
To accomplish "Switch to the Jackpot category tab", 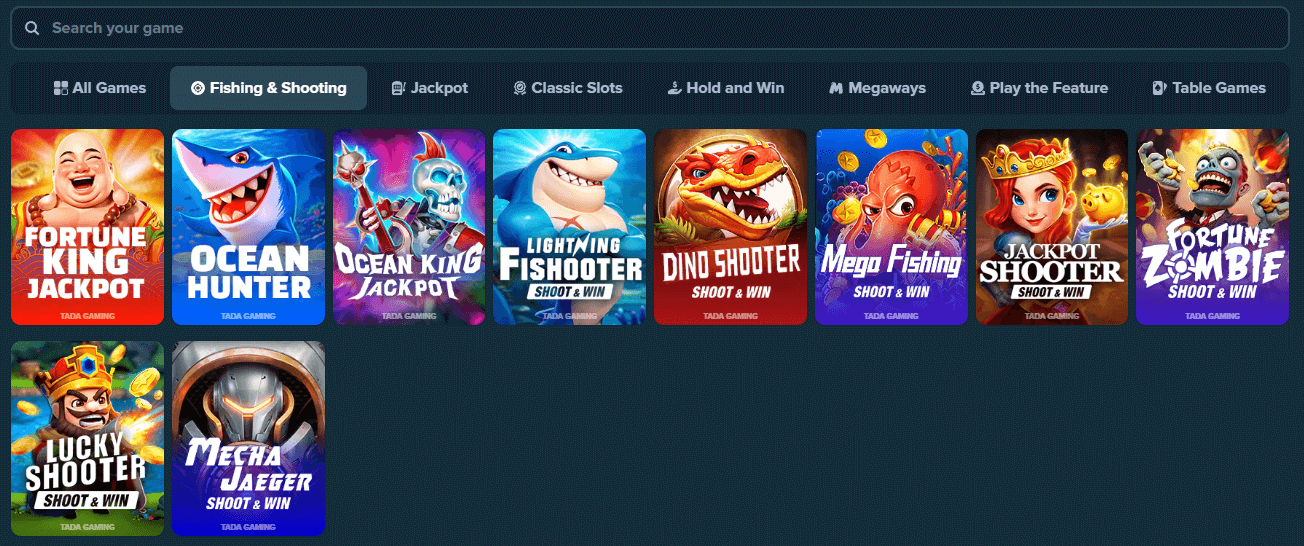I will [x=429, y=88].
